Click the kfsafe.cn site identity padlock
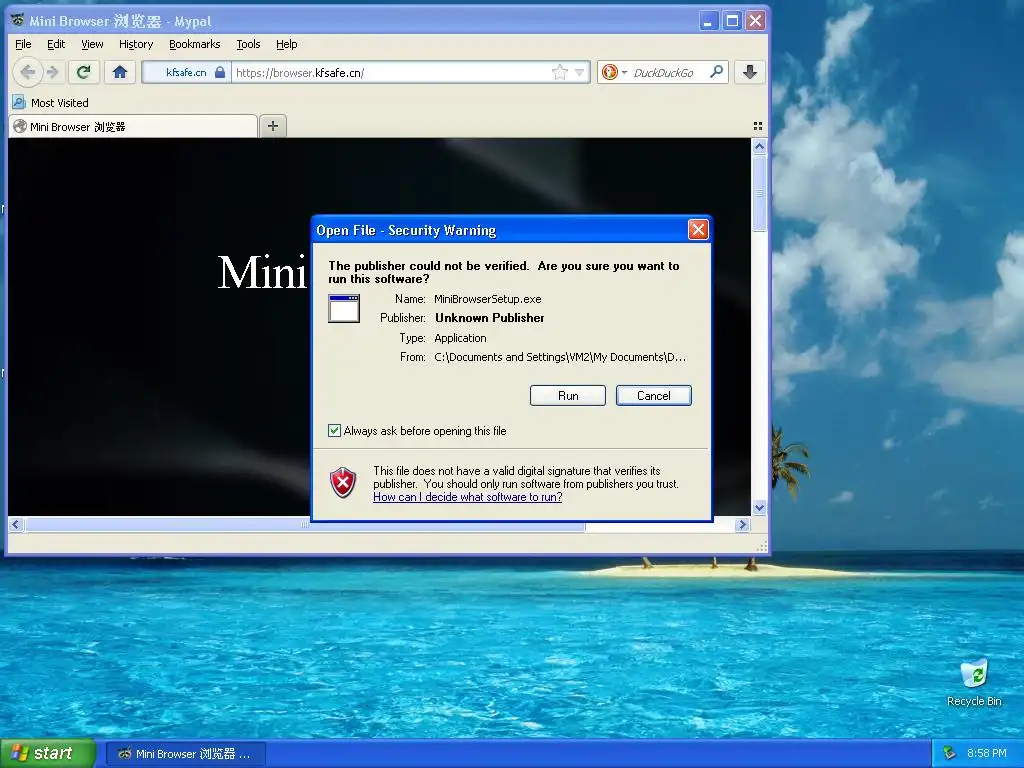This screenshot has width=1024, height=768. 220,72
